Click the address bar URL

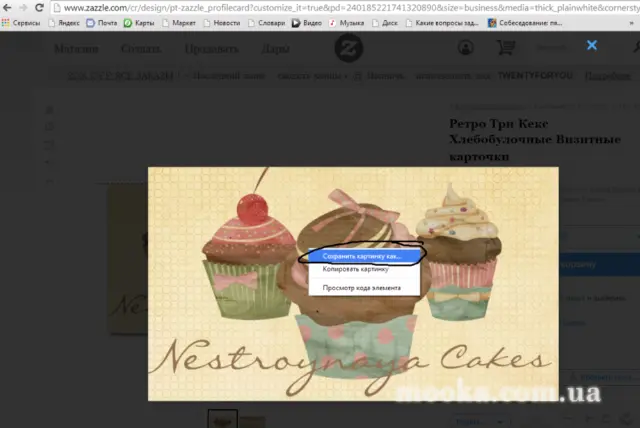pyautogui.click(x=351, y=8)
